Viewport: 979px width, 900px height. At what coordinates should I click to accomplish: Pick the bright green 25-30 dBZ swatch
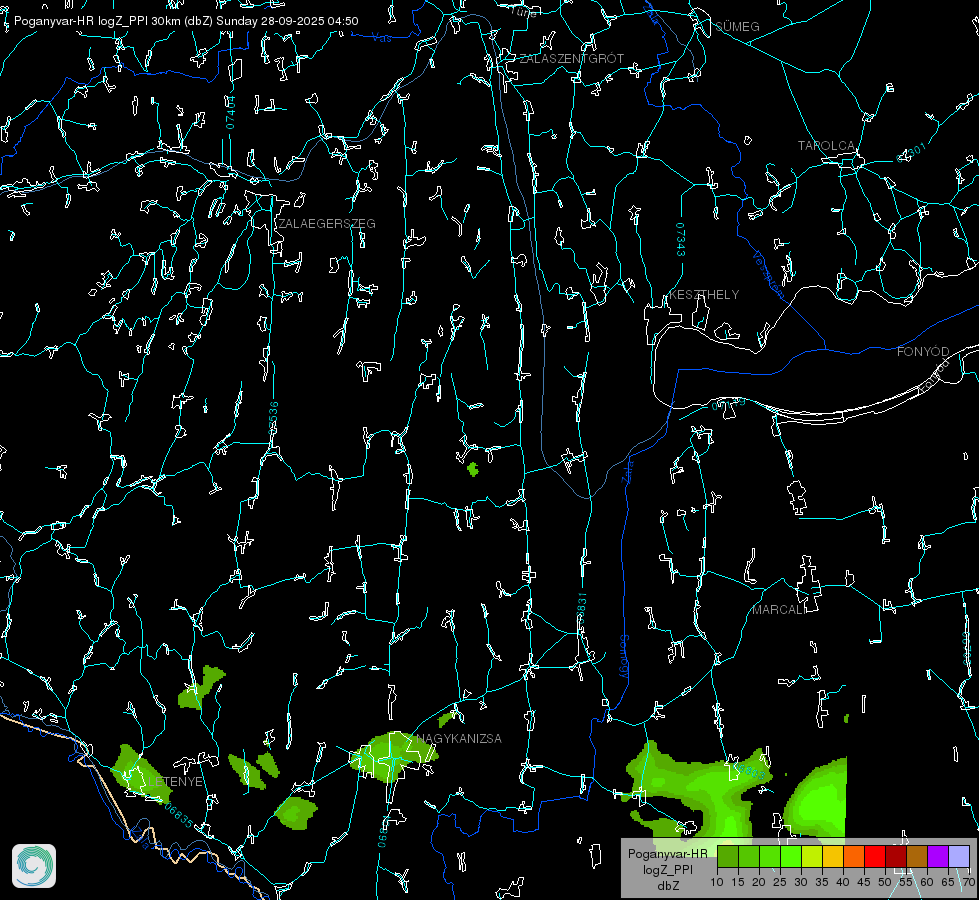tap(791, 856)
